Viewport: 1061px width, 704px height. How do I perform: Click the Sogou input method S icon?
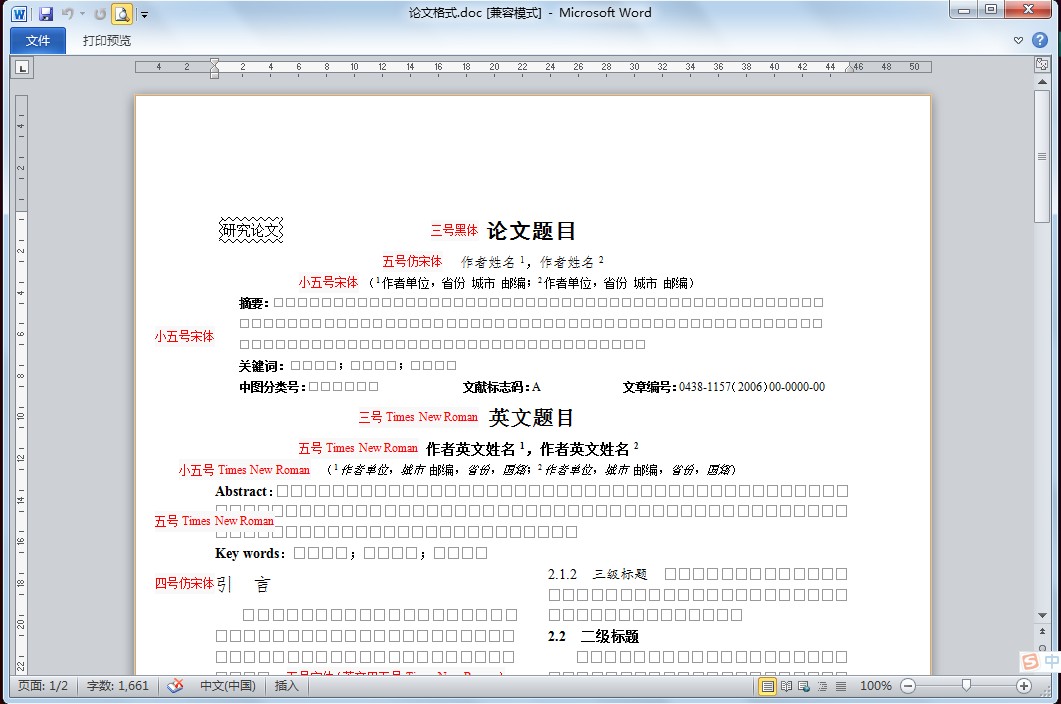1030,661
